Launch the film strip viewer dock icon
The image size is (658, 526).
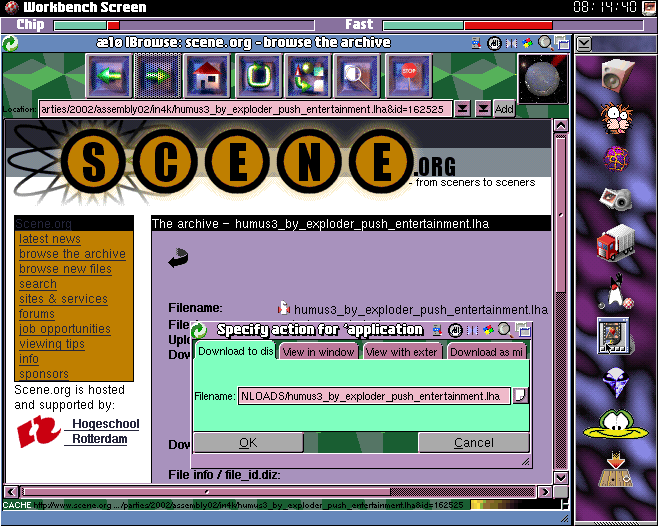point(614,335)
